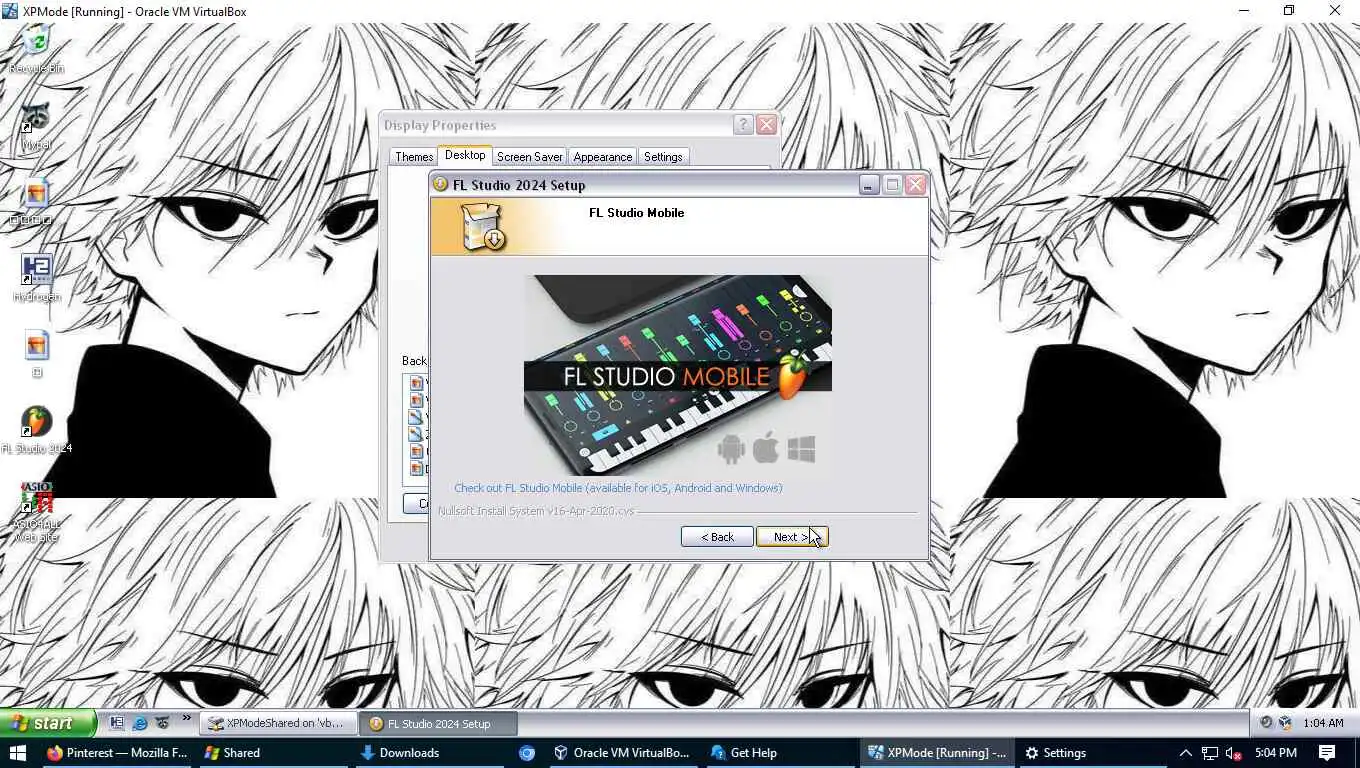Open the host Settings taskbar item
This screenshot has width=1360, height=768.
coord(1093,753)
